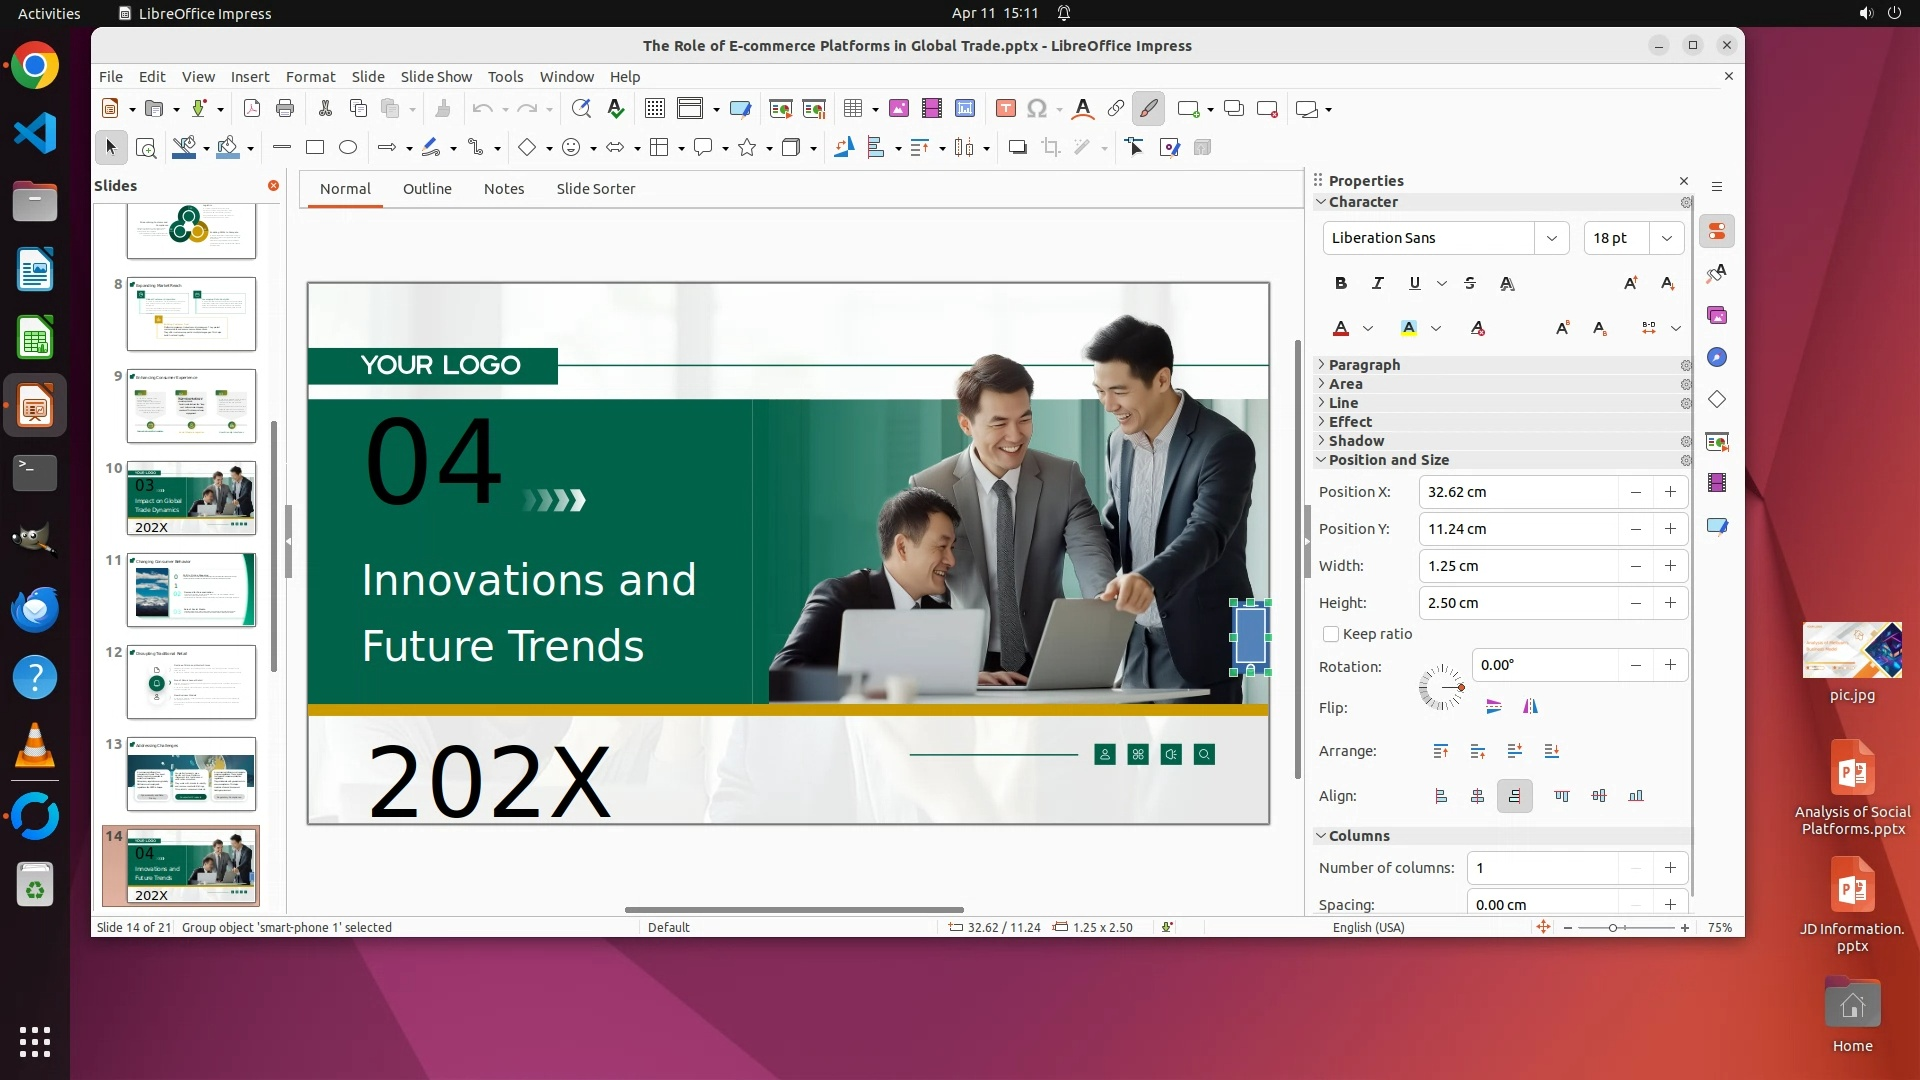Select the slide 12 thumbnail
1920x1080 pixels.
191,682
